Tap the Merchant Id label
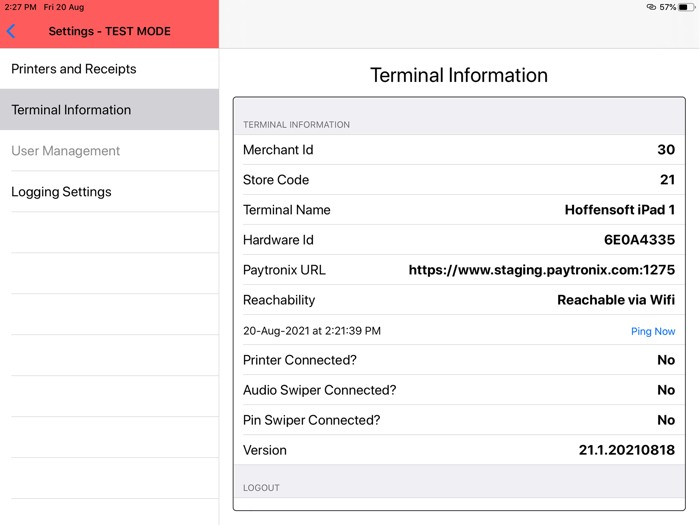700x525 pixels. [278, 150]
